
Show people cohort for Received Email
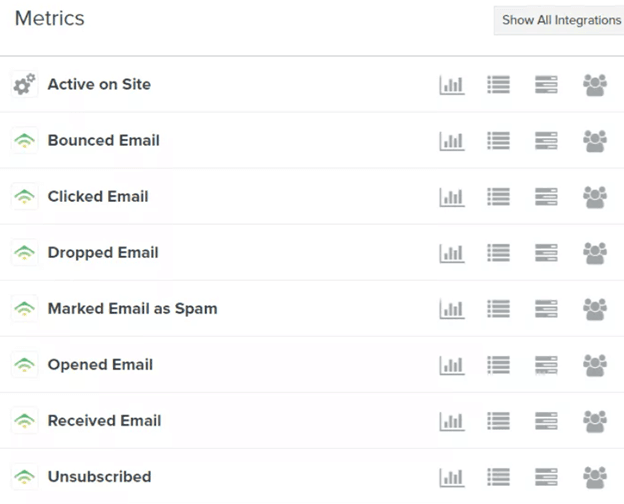tap(595, 422)
